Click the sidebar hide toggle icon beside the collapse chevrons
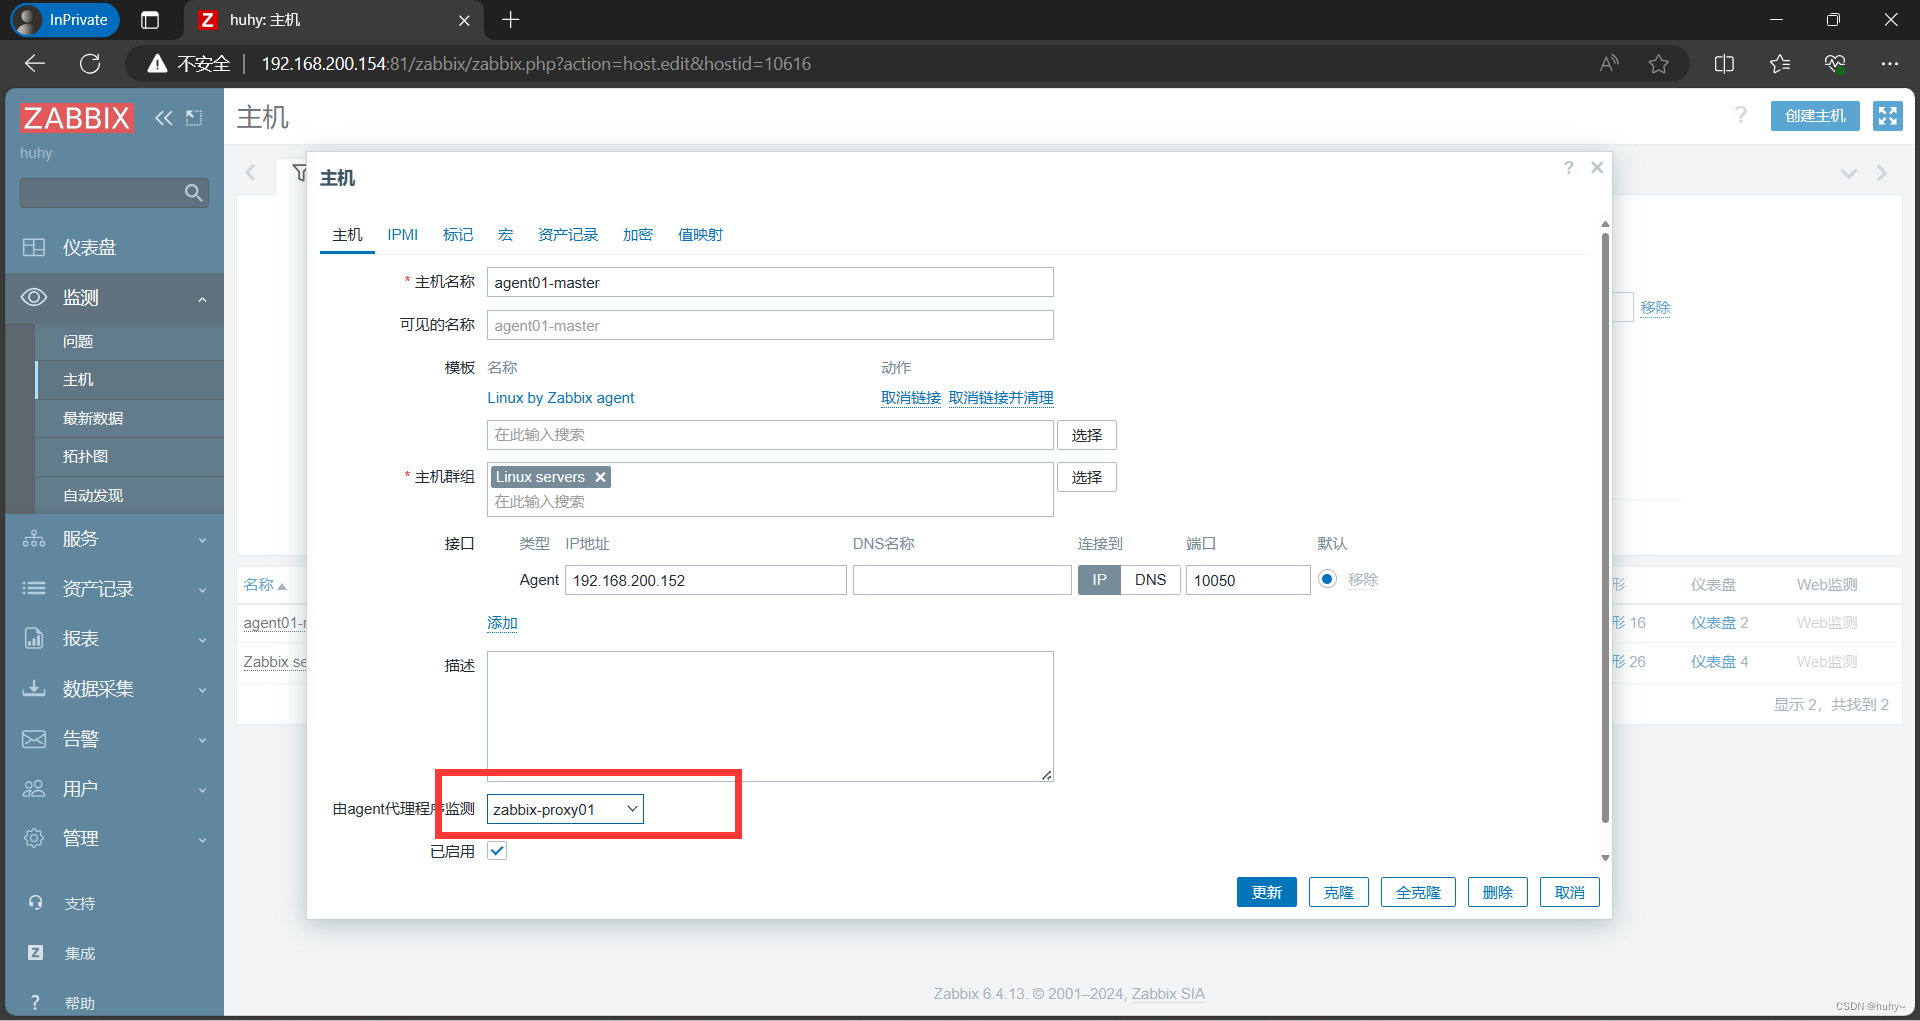Viewport: 1920px width, 1021px height. click(194, 118)
